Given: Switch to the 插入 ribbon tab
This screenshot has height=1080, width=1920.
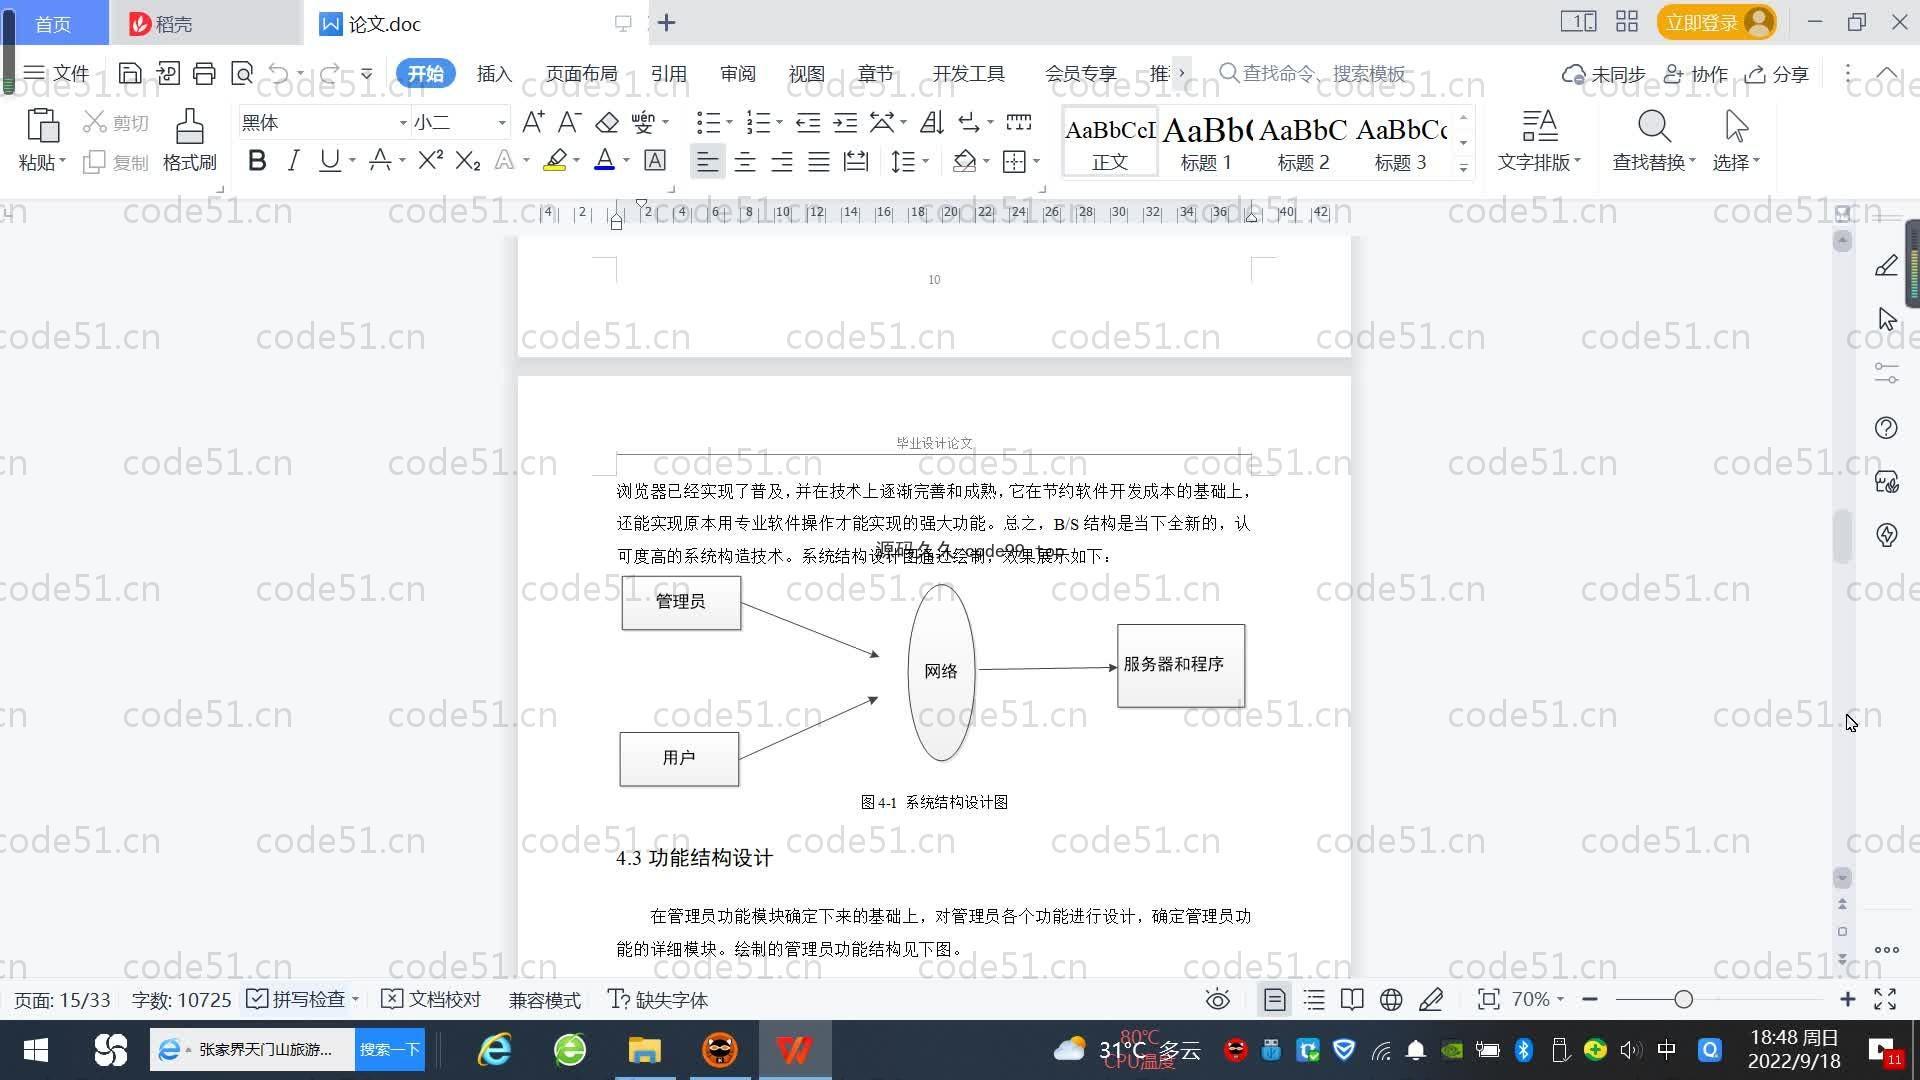Looking at the screenshot, I should click(x=494, y=74).
